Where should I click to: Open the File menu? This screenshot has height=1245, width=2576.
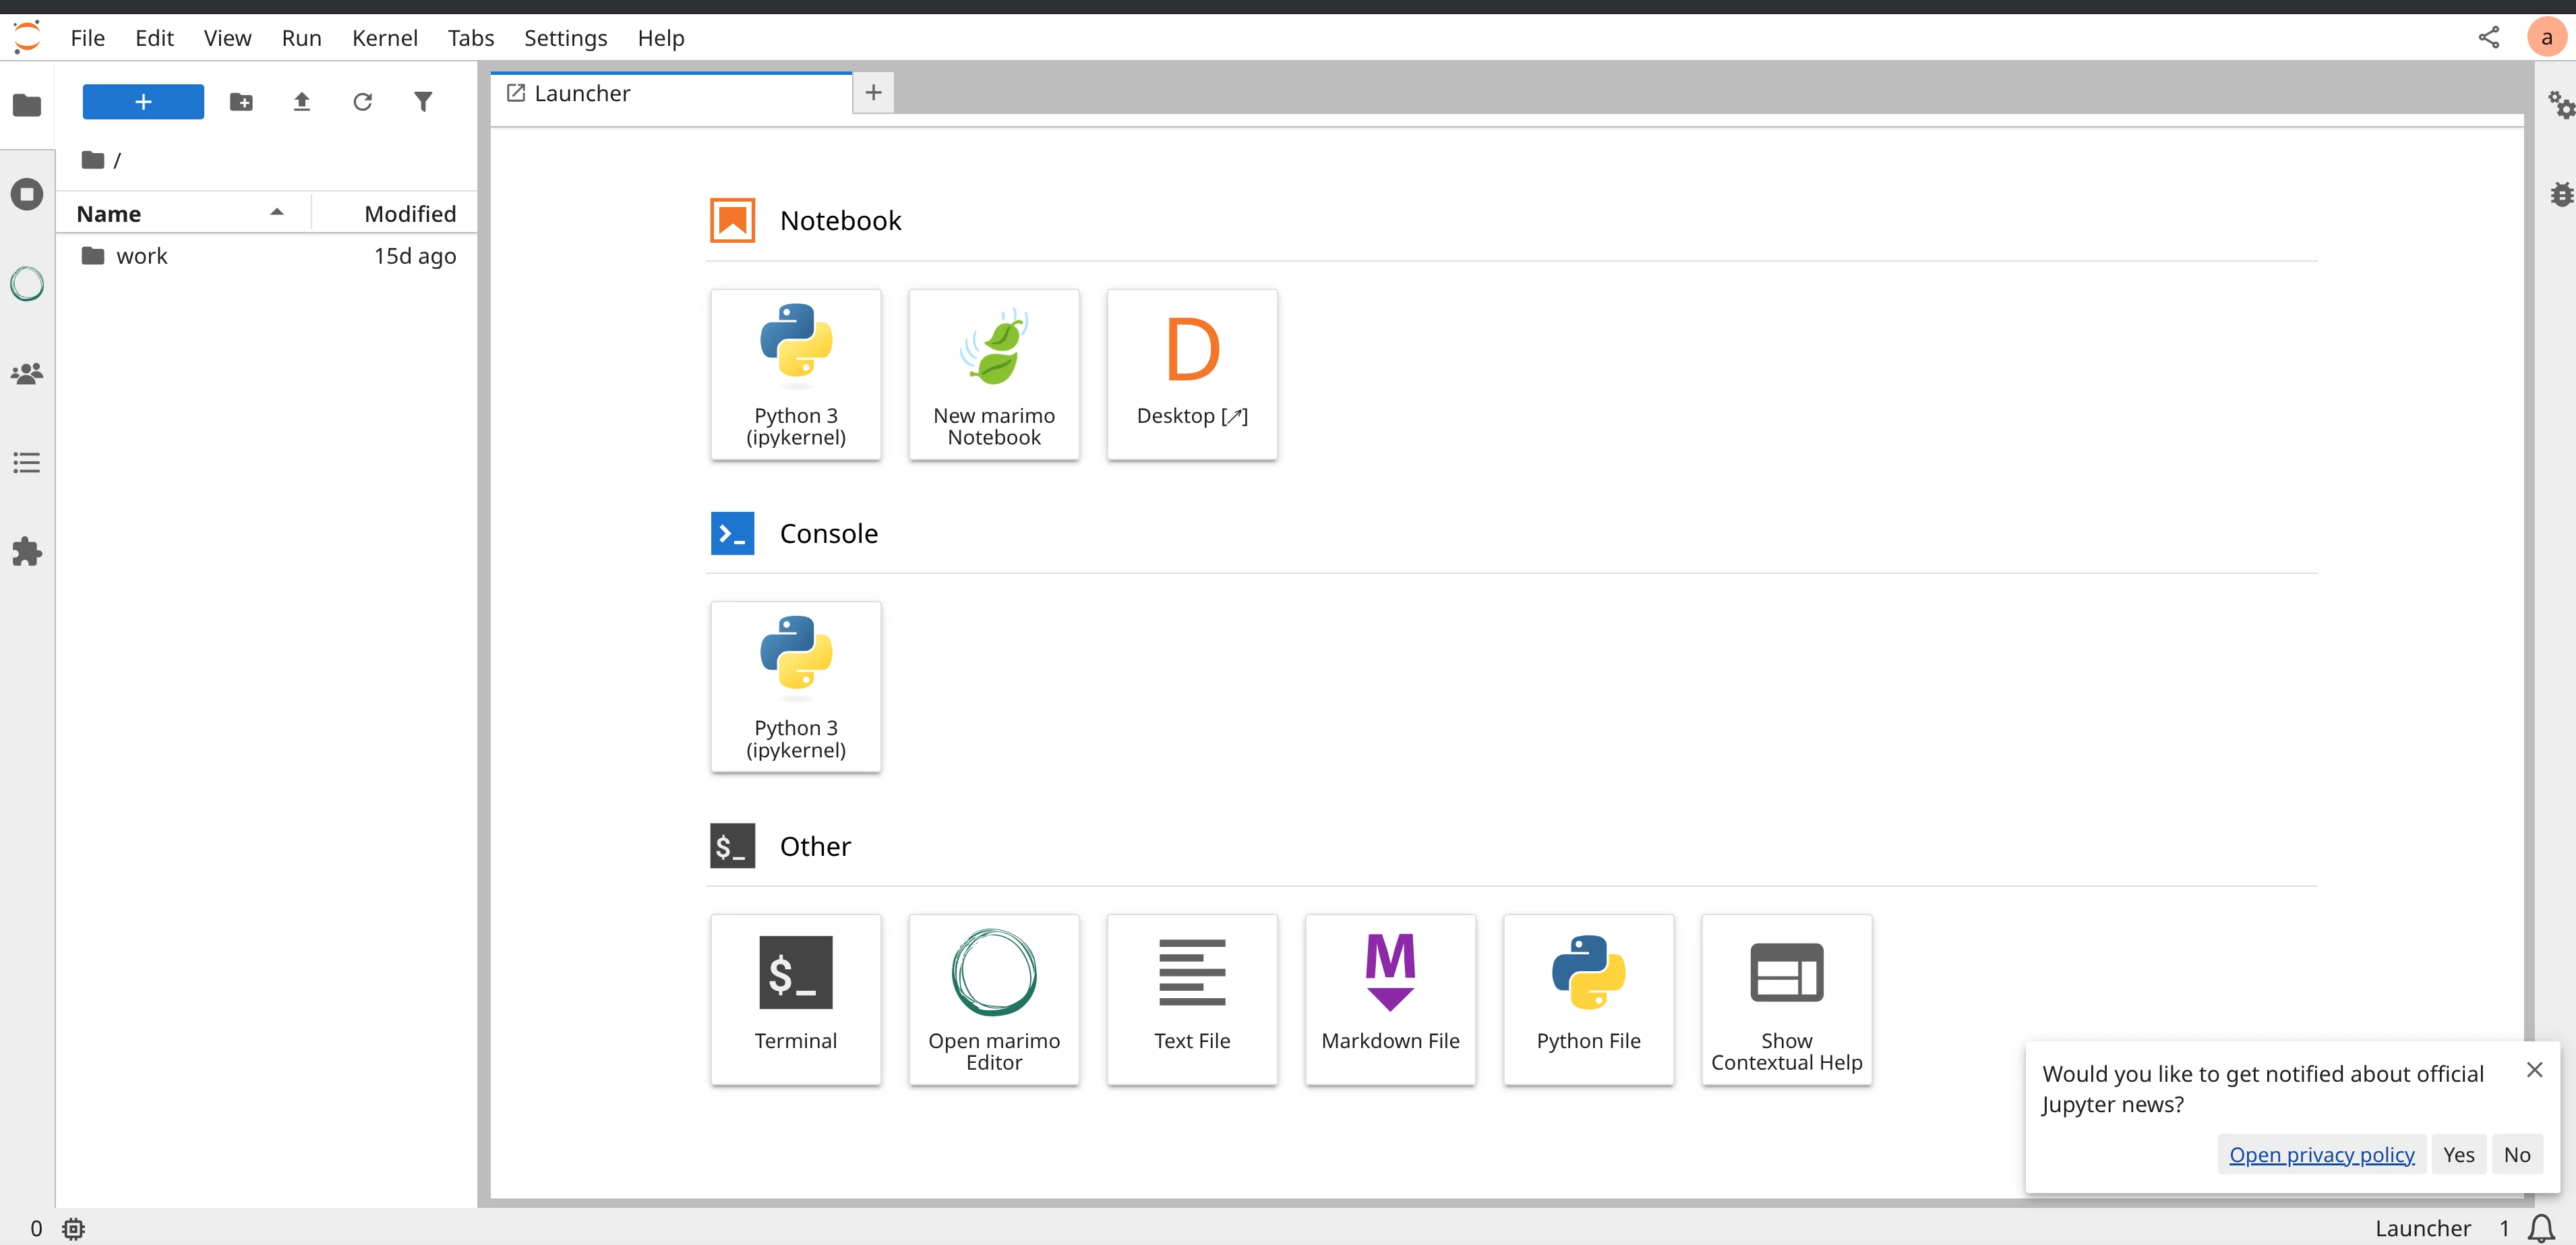click(x=87, y=38)
